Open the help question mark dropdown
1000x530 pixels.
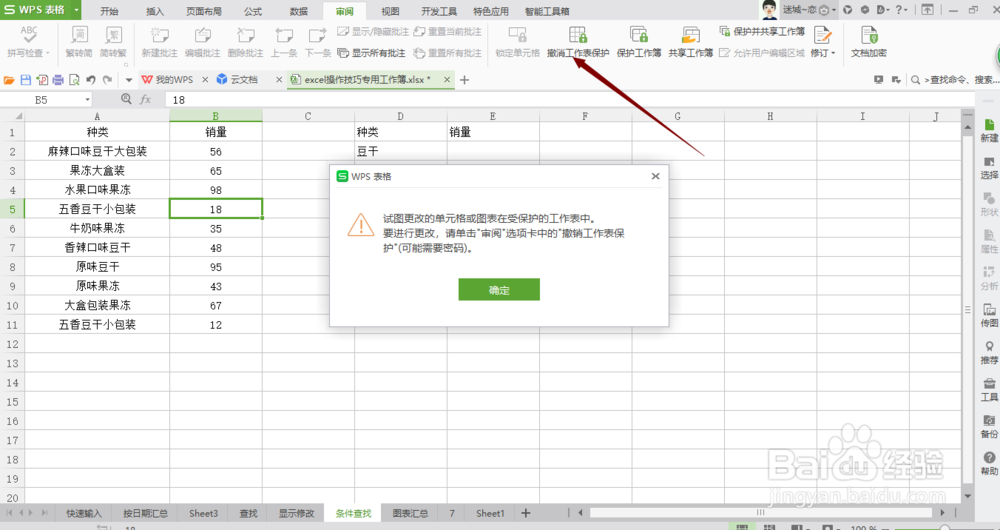(x=901, y=10)
